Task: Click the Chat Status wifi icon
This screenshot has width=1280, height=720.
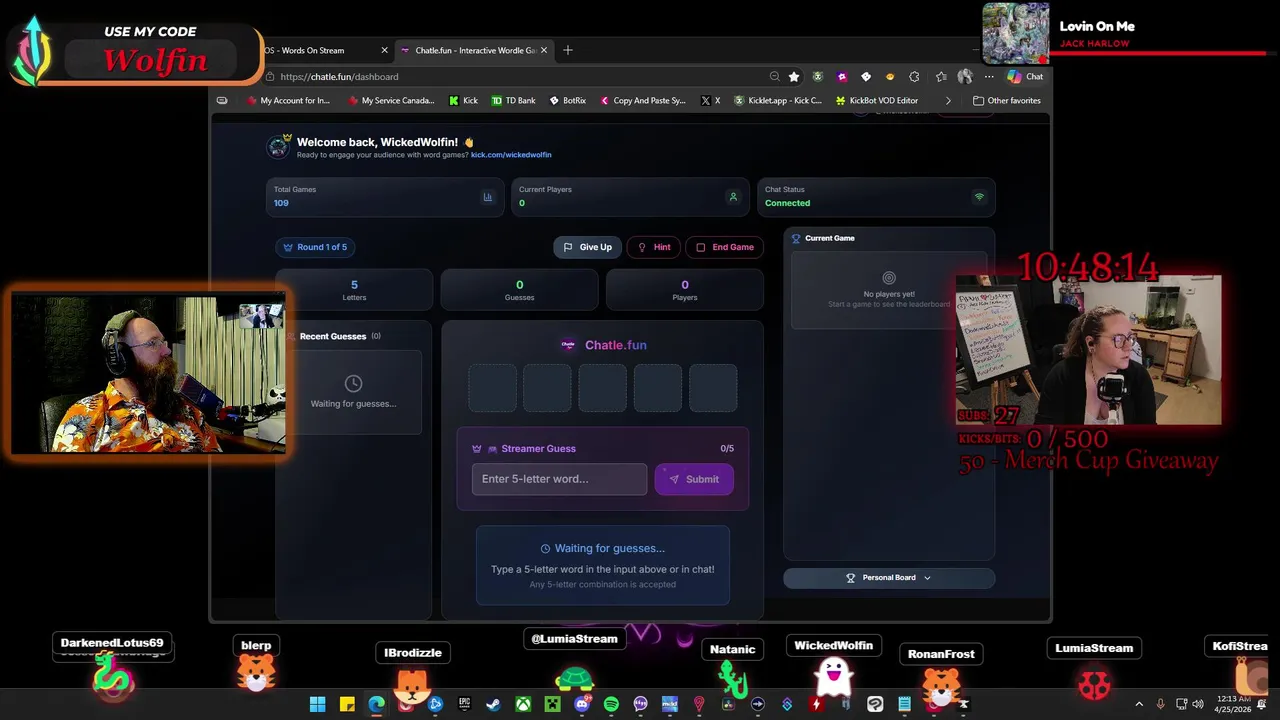Action: coord(979,197)
